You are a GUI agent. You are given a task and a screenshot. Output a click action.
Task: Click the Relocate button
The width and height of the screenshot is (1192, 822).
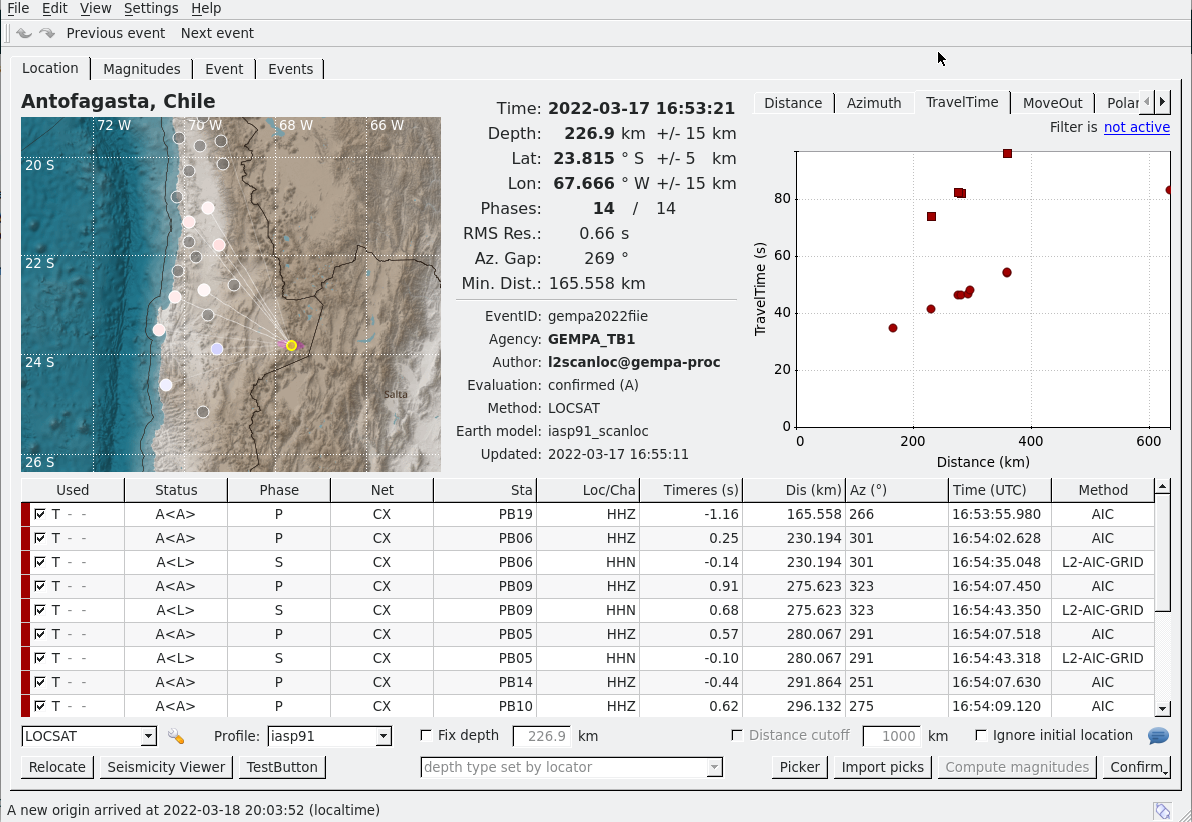click(57, 767)
